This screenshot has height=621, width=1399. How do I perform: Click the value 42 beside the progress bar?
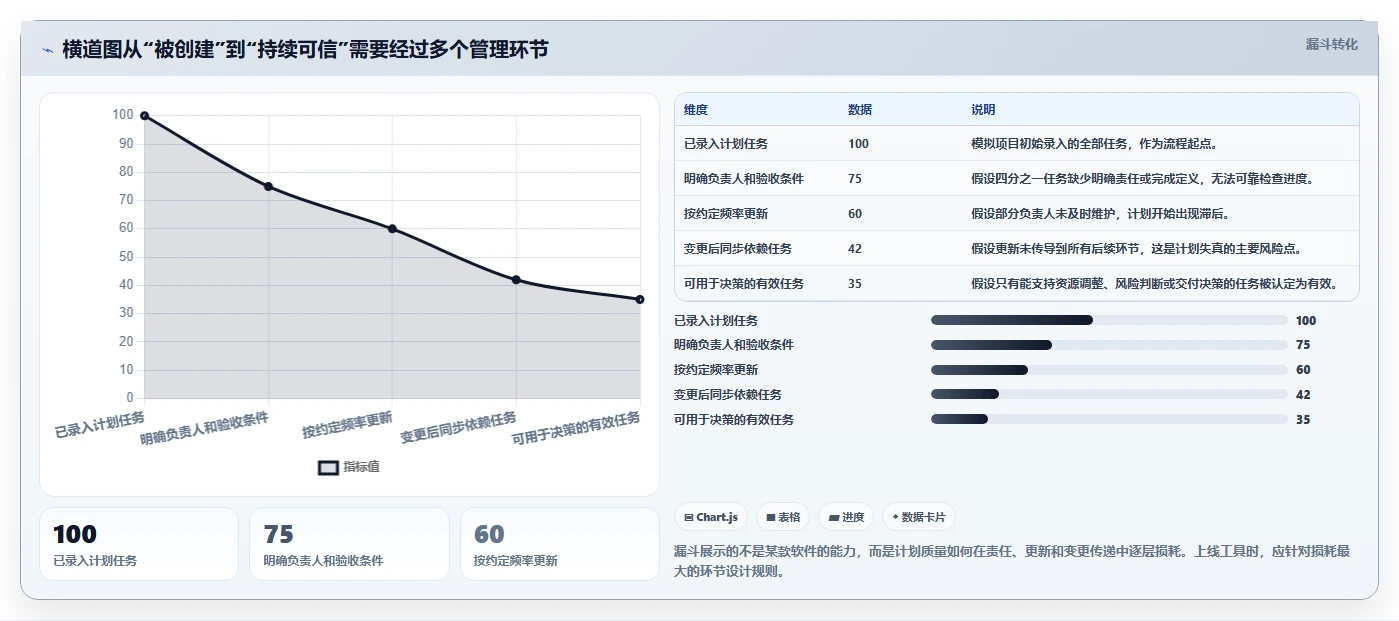pyautogui.click(x=1303, y=395)
